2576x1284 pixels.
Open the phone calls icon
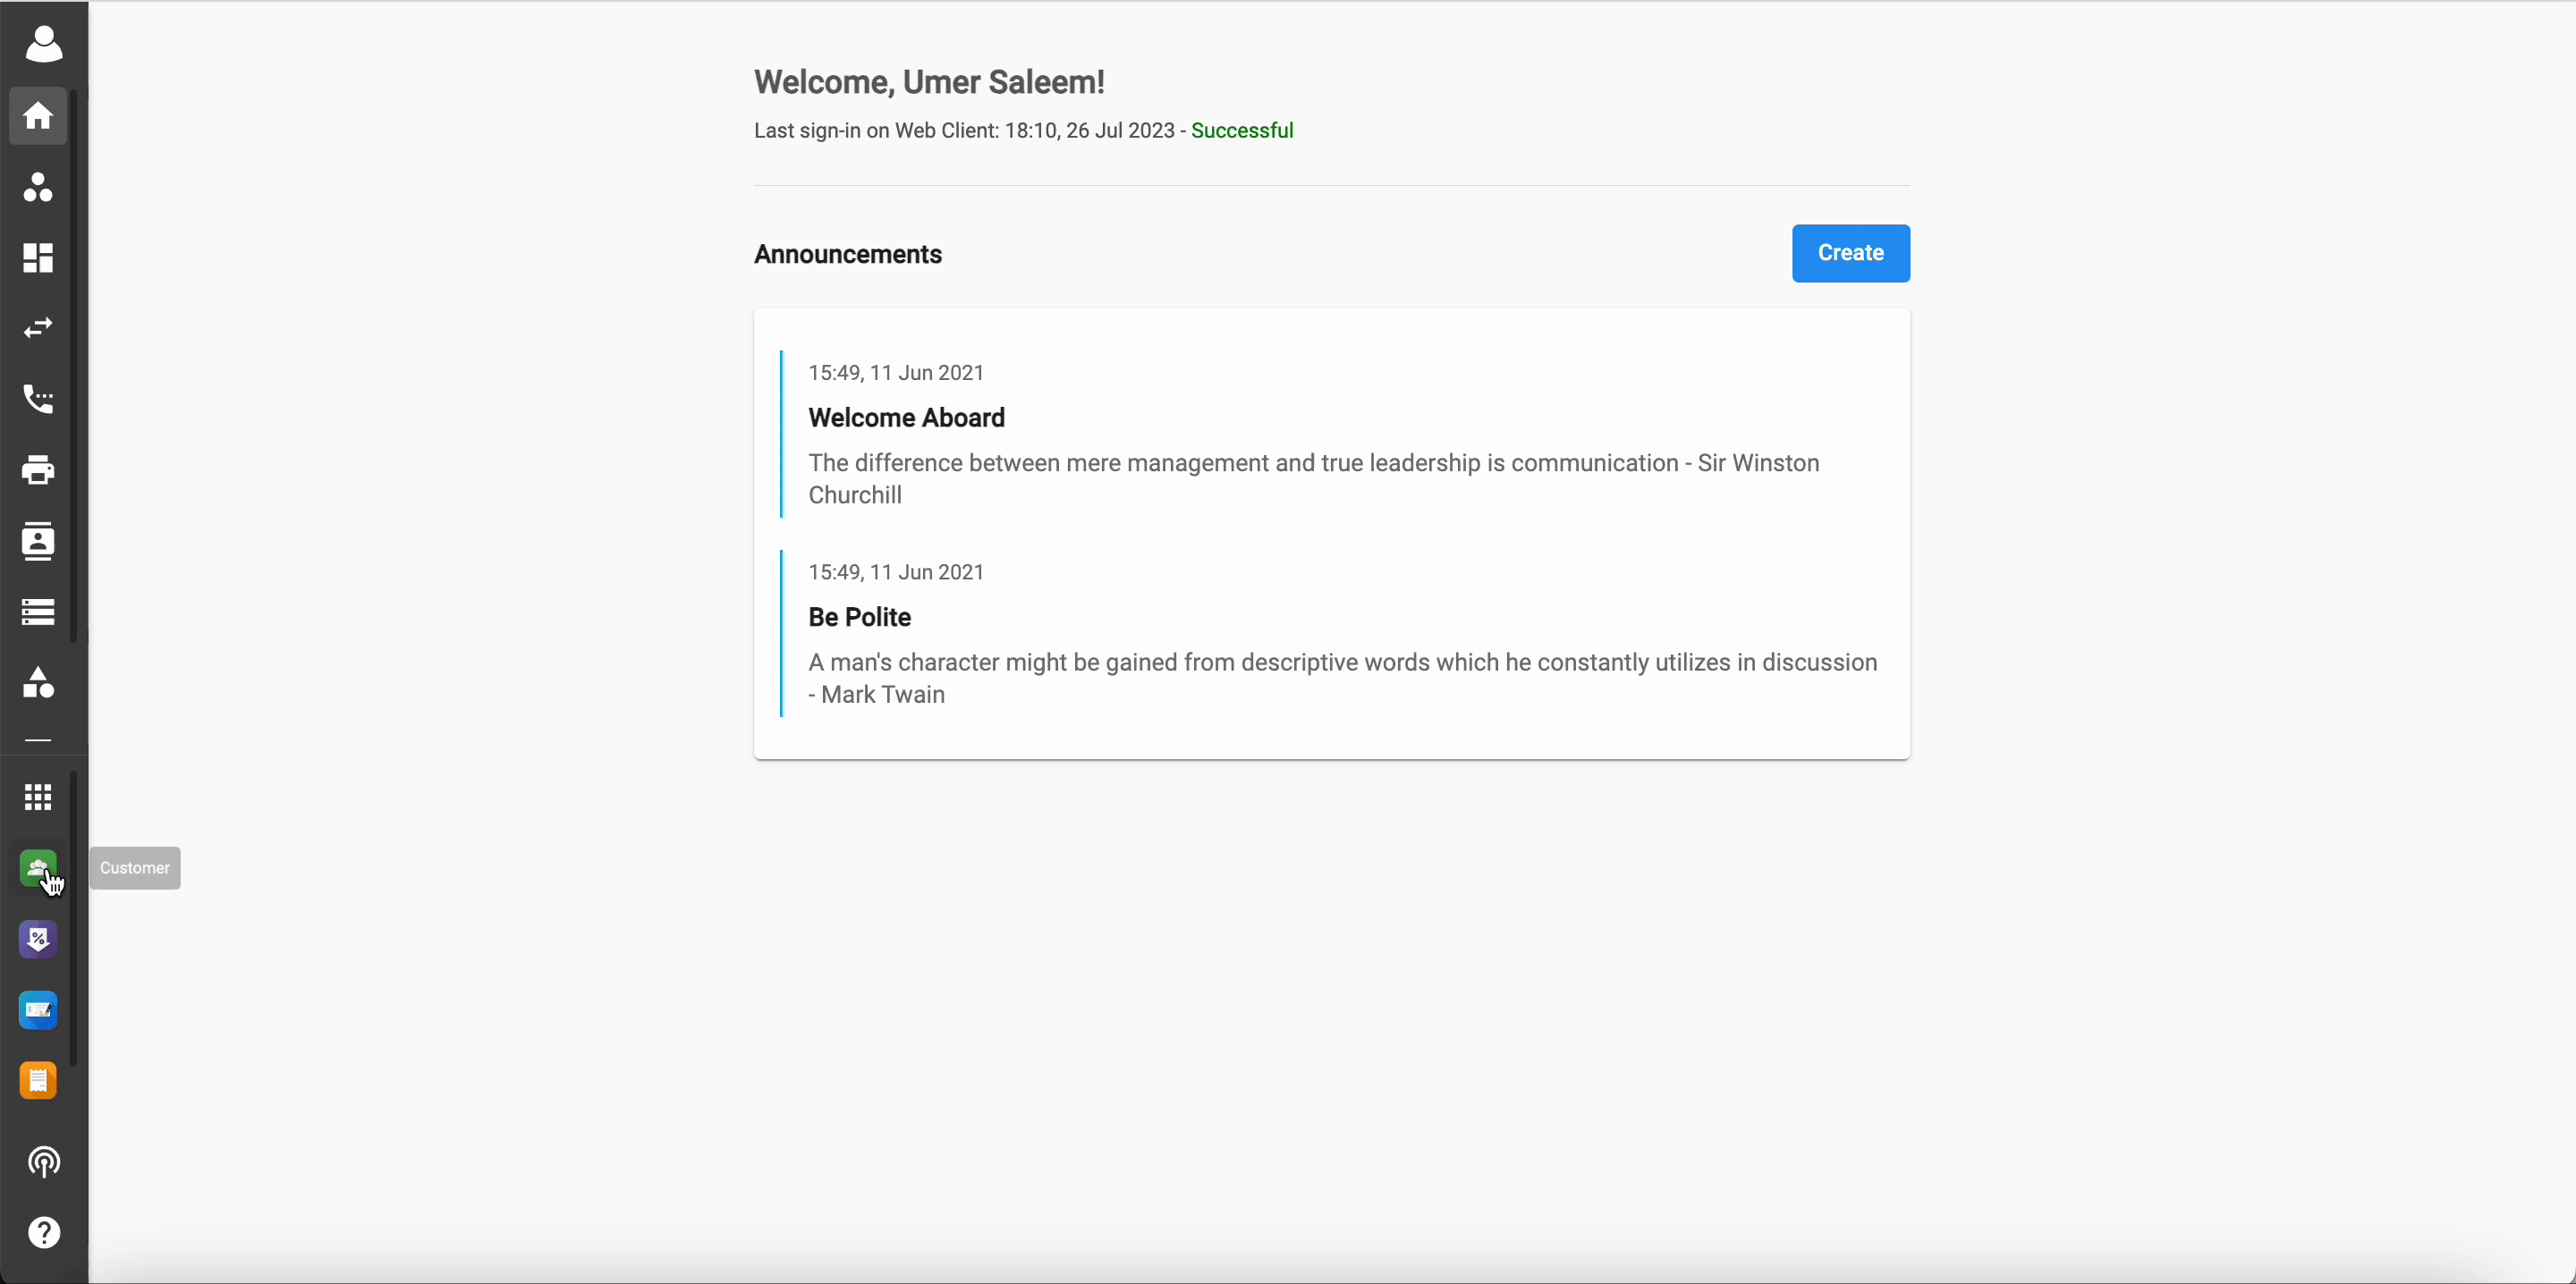pyautogui.click(x=38, y=399)
